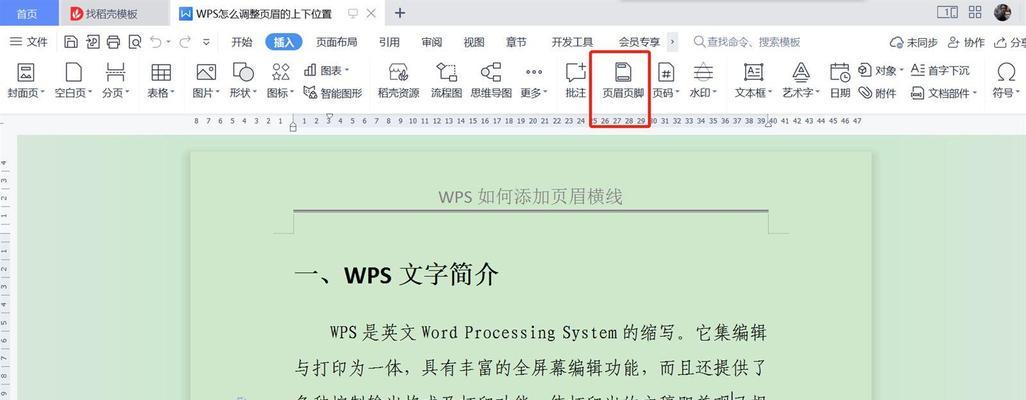
Task: Apply 首字下沉 drop cap
Action: tap(940, 70)
